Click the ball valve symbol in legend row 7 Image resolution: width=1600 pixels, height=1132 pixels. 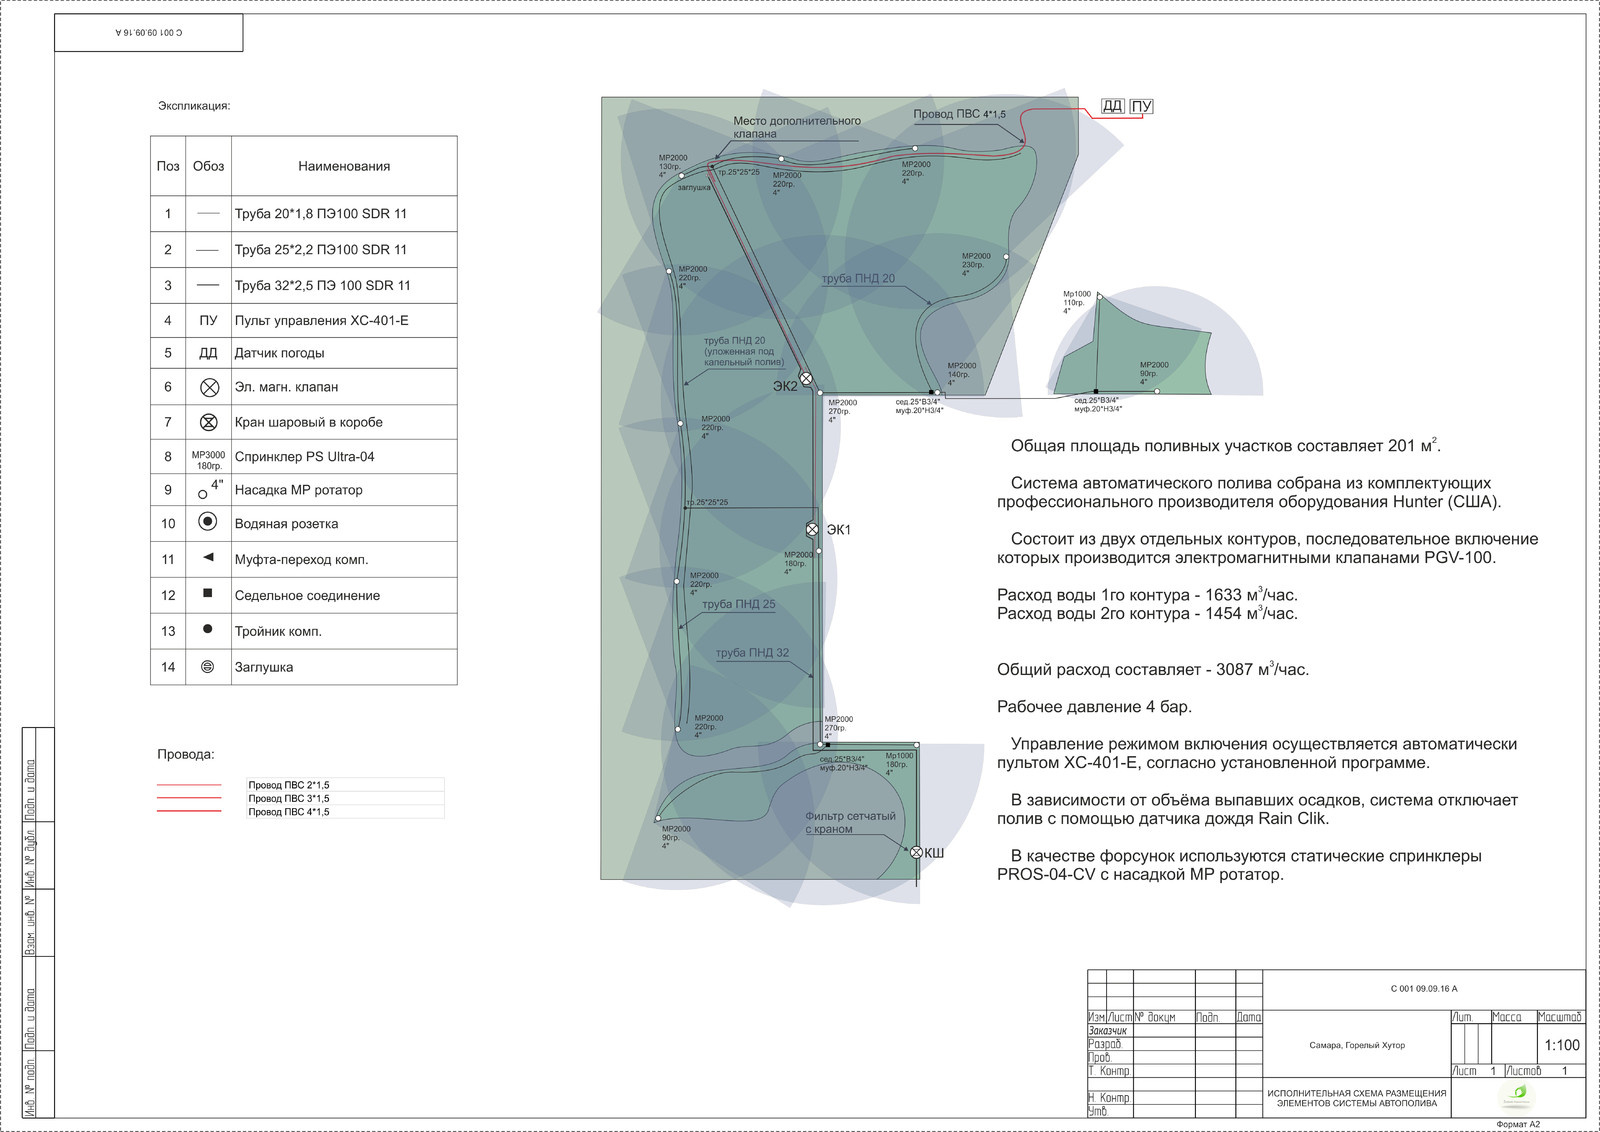[209, 422]
